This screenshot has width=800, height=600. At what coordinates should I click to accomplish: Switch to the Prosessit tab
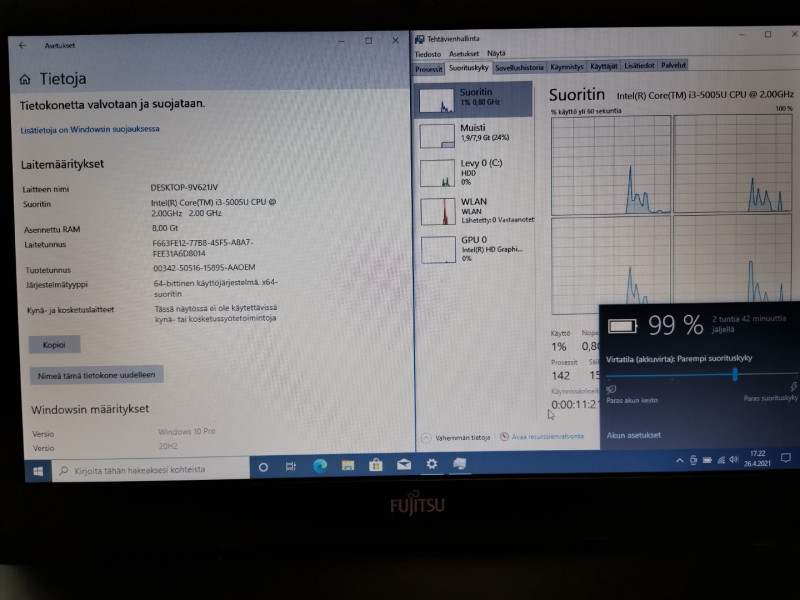tap(429, 69)
